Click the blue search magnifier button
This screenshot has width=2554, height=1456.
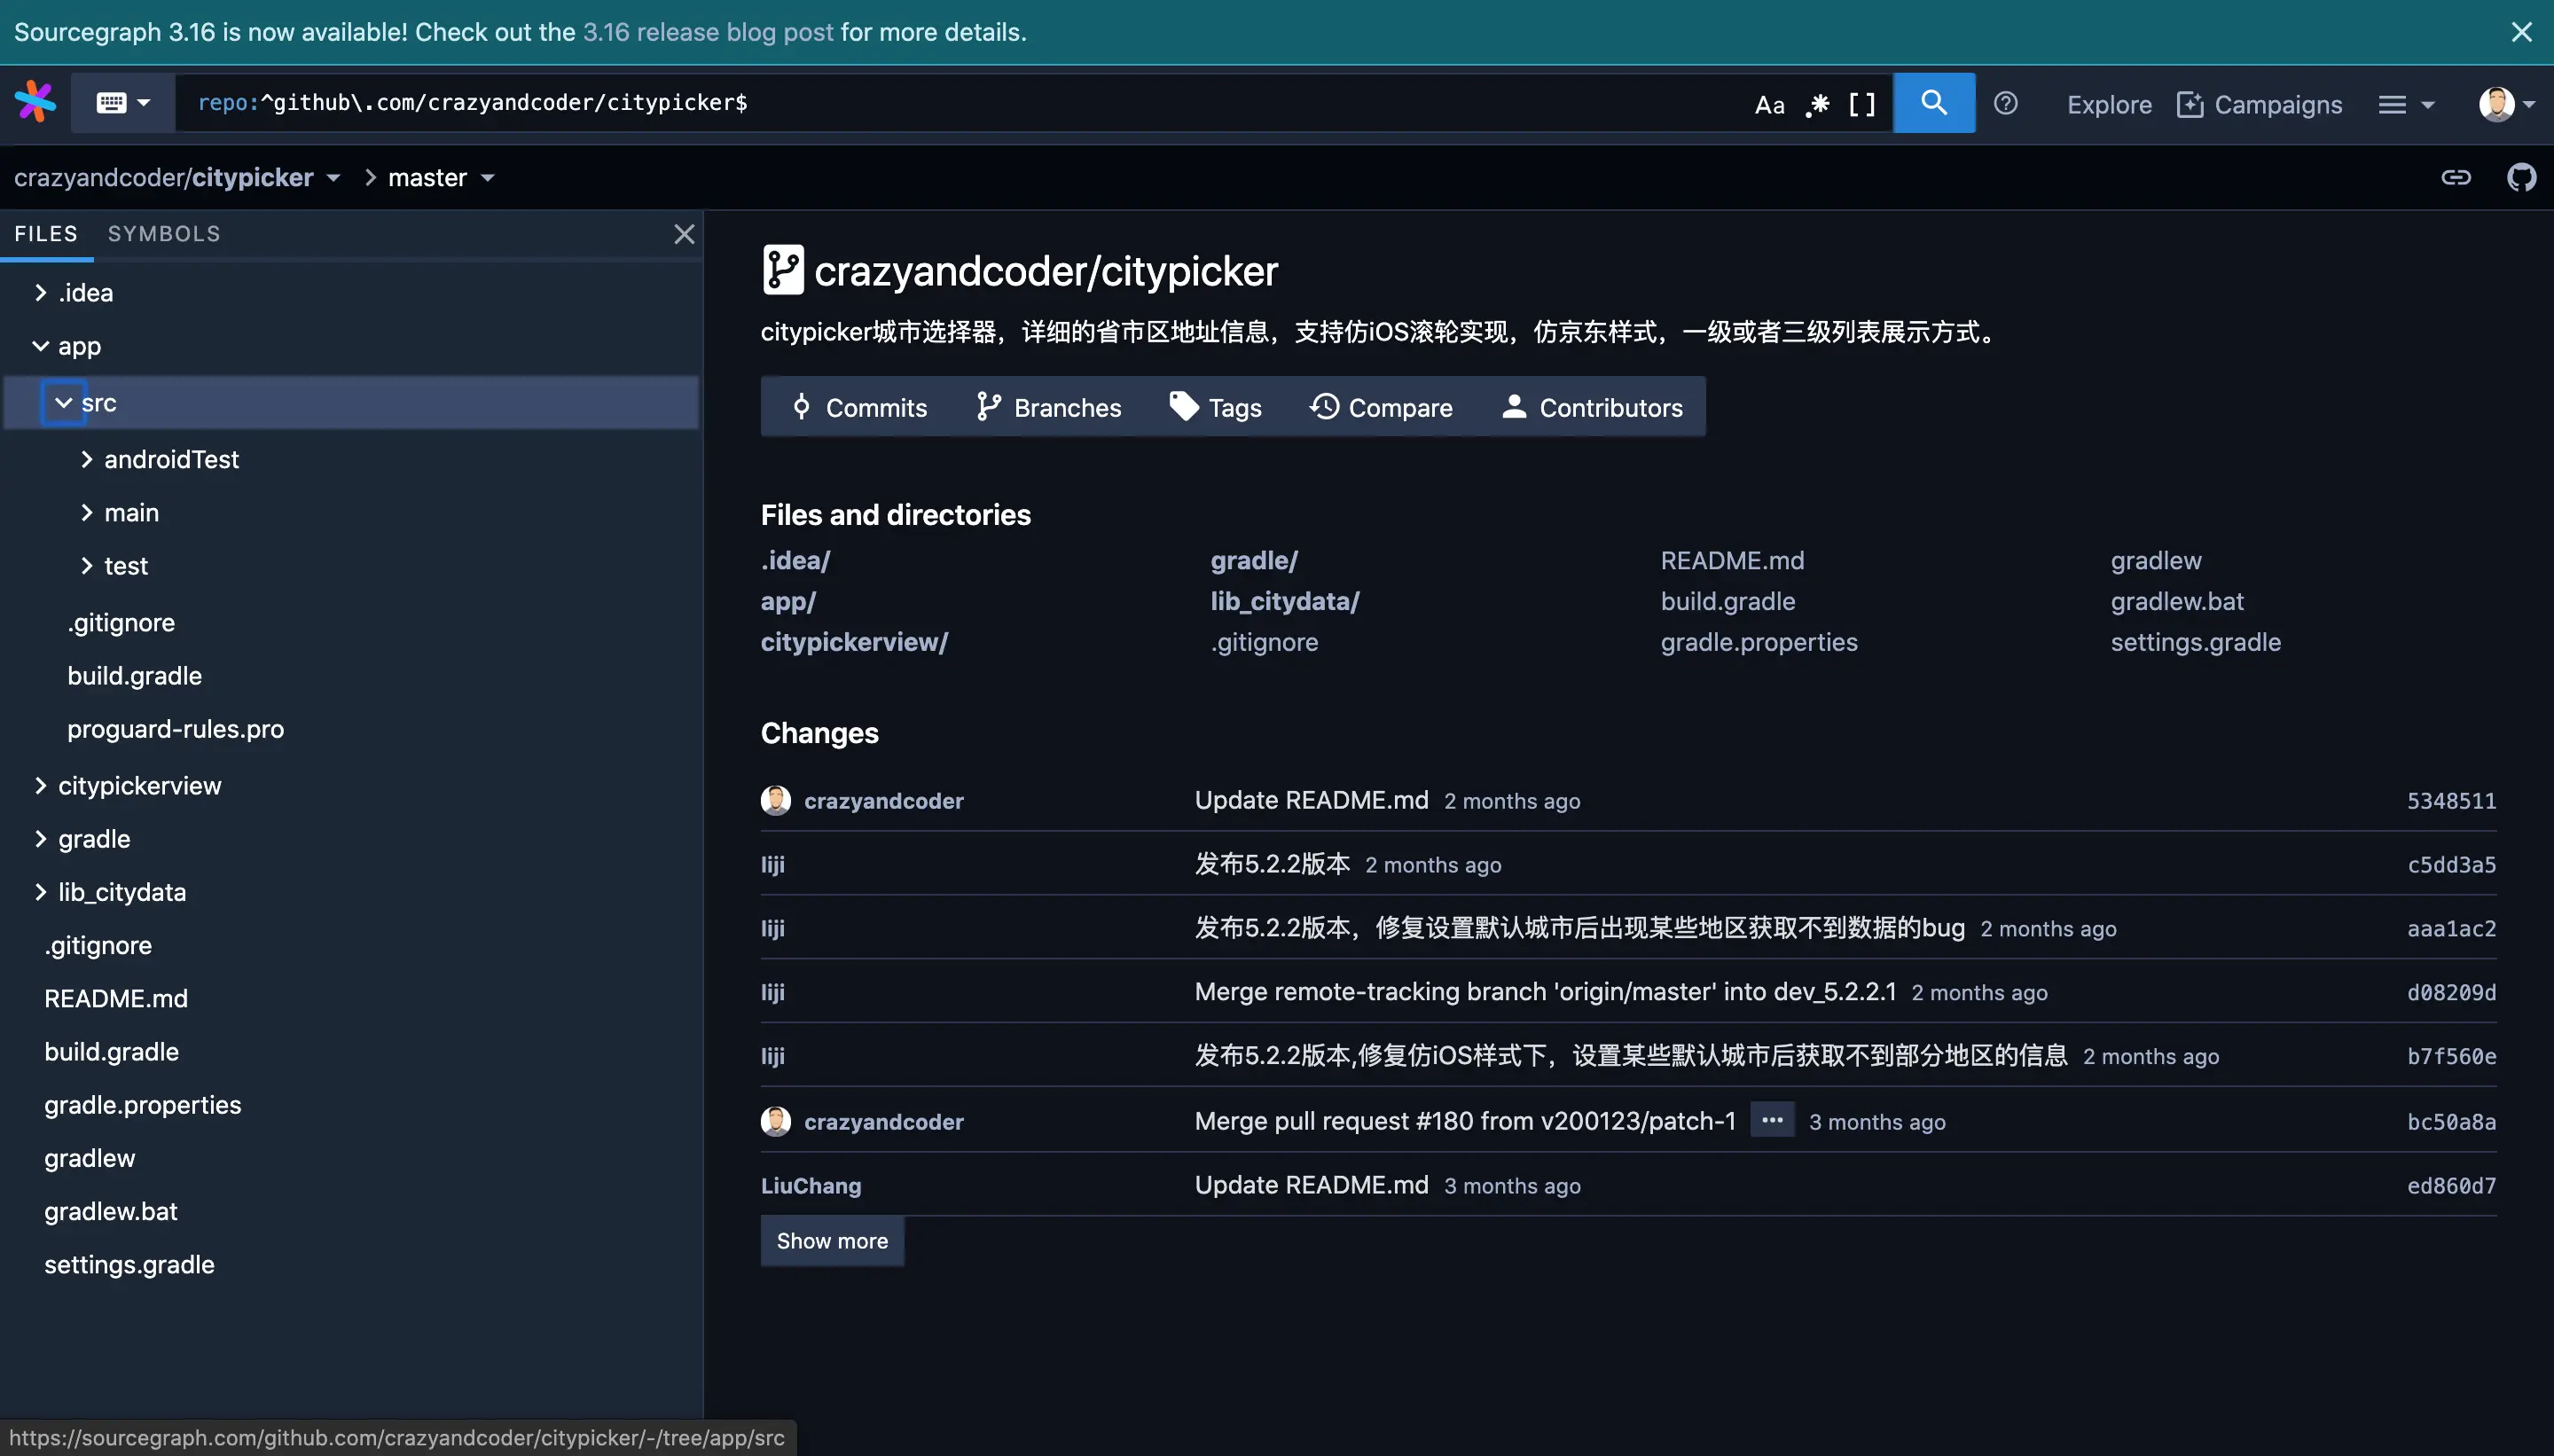coord(1933,102)
